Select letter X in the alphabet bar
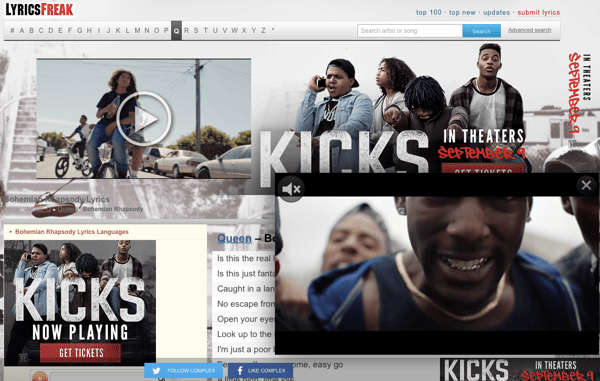Image resolution: width=600 pixels, height=381 pixels. [244, 30]
